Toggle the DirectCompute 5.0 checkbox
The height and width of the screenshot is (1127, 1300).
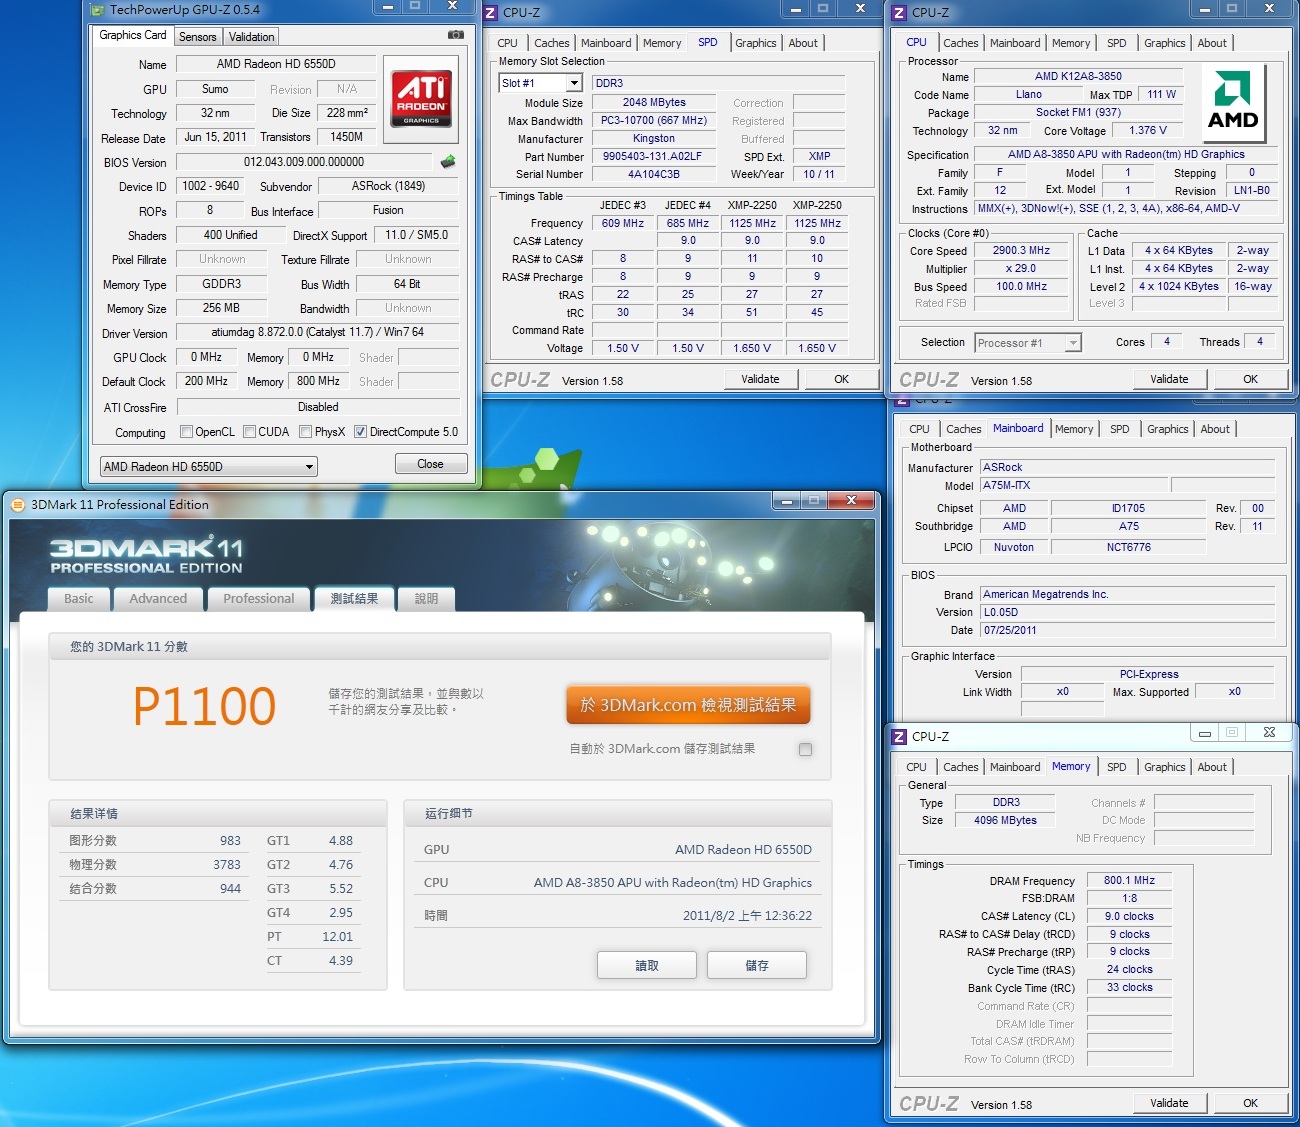[360, 432]
